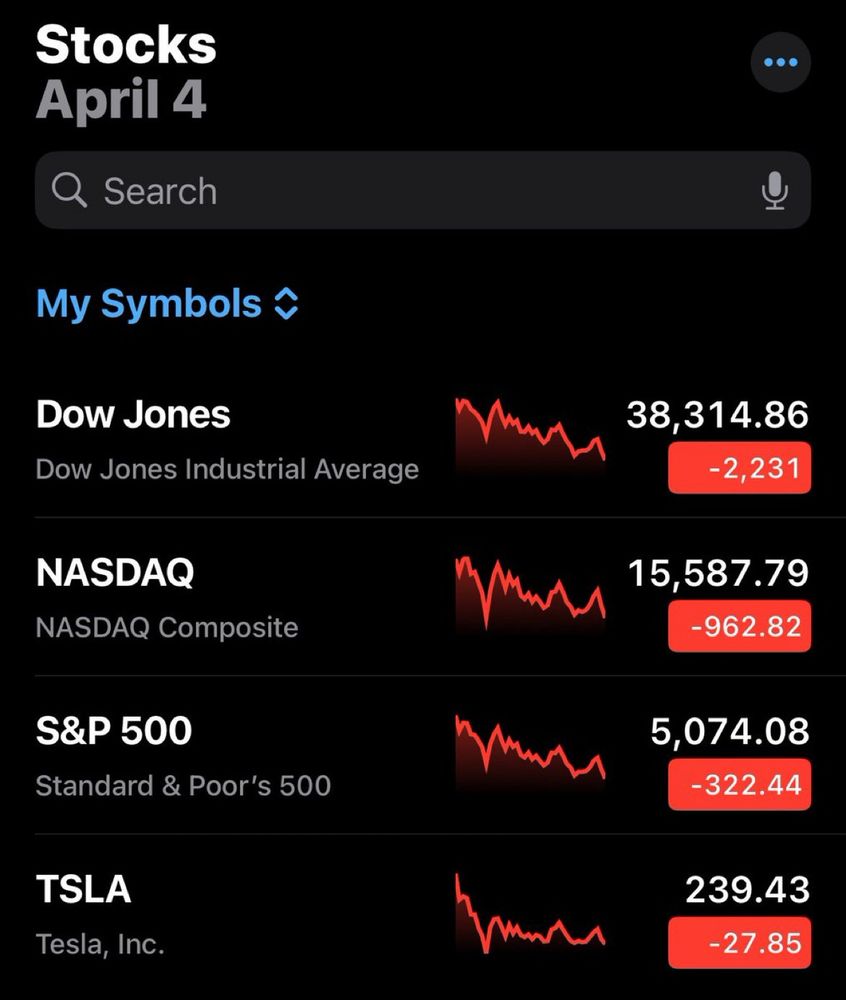Tap the S&P 500 sparkline chart

pos(530,752)
